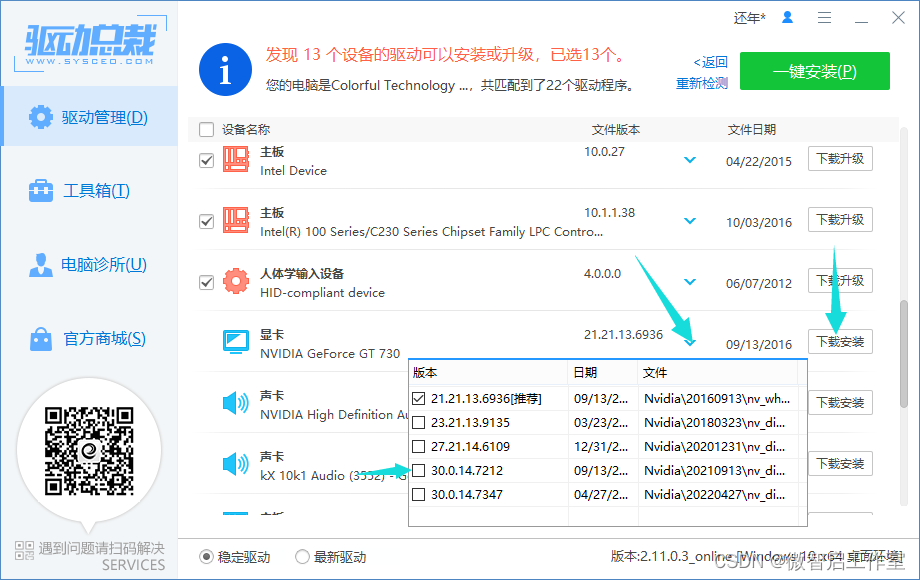Image resolution: width=920 pixels, height=580 pixels.
Task: Expand version dropdown for Intel Device 10.0.27
Action: (x=690, y=160)
